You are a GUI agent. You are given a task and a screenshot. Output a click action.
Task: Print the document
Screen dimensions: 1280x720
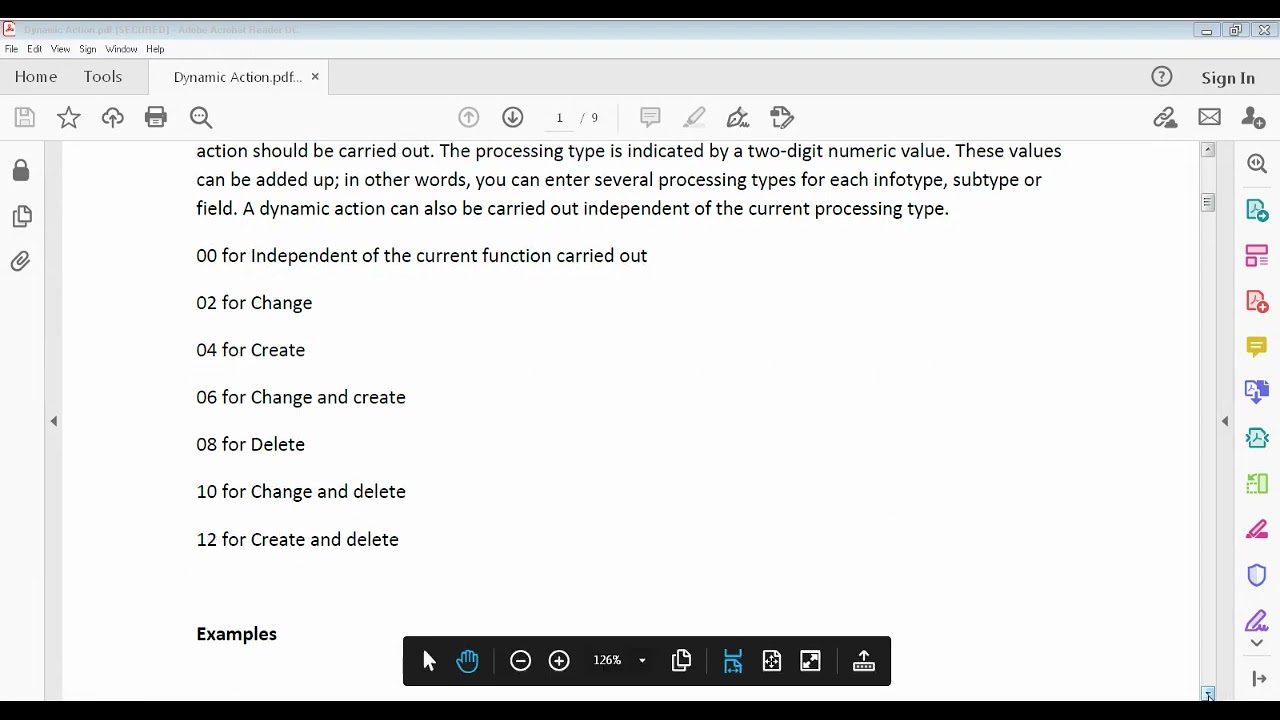[156, 118]
